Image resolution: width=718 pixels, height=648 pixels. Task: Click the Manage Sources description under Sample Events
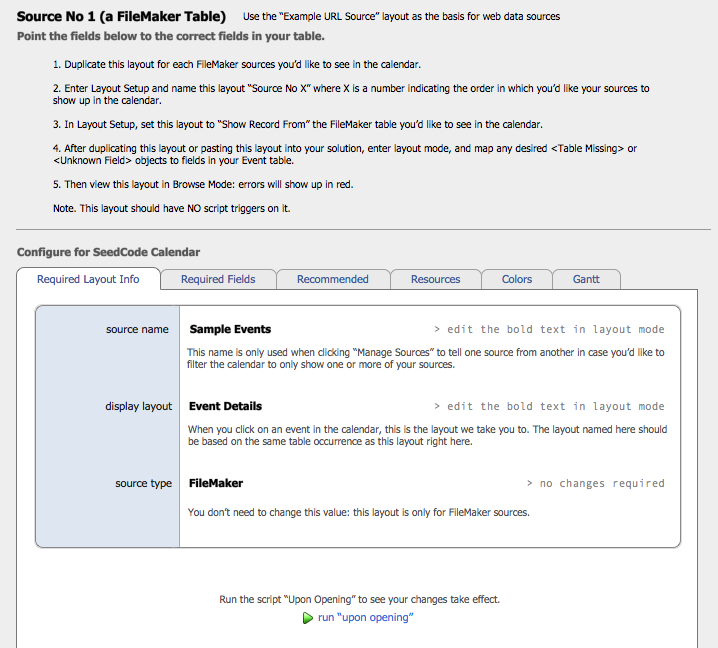(x=425, y=359)
